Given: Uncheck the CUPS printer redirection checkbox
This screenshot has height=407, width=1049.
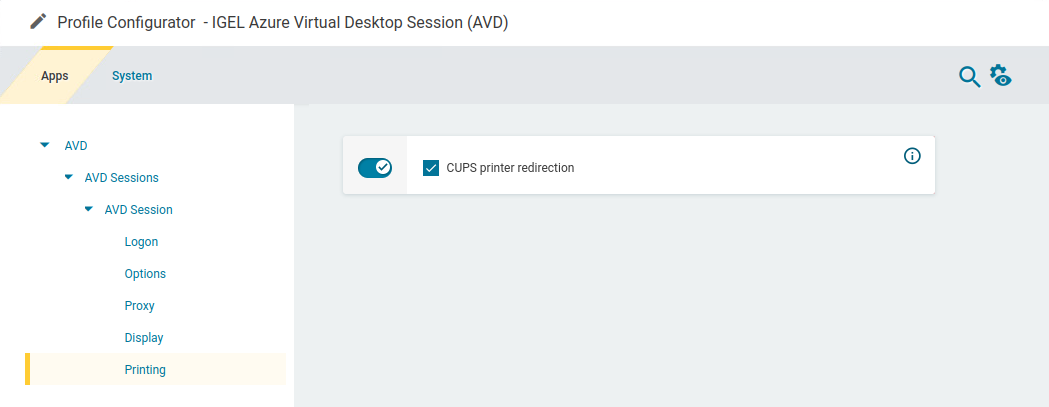Looking at the screenshot, I should coord(431,168).
